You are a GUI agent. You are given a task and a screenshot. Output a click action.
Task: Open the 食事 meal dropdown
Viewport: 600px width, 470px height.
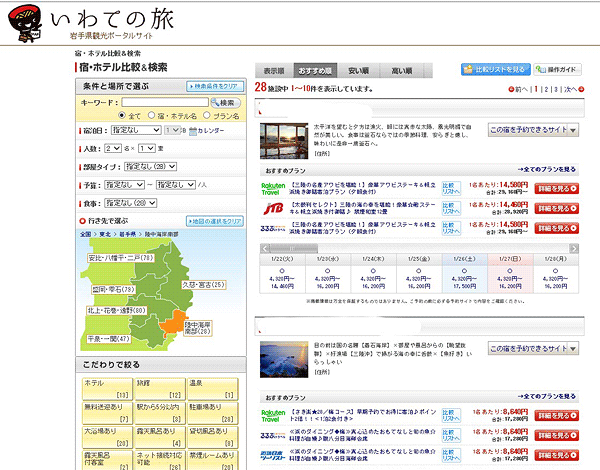pos(130,203)
